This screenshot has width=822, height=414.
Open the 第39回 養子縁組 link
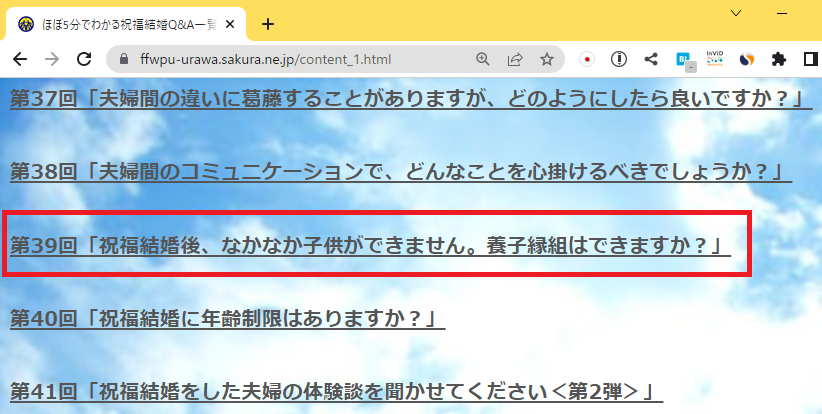click(370, 245)
